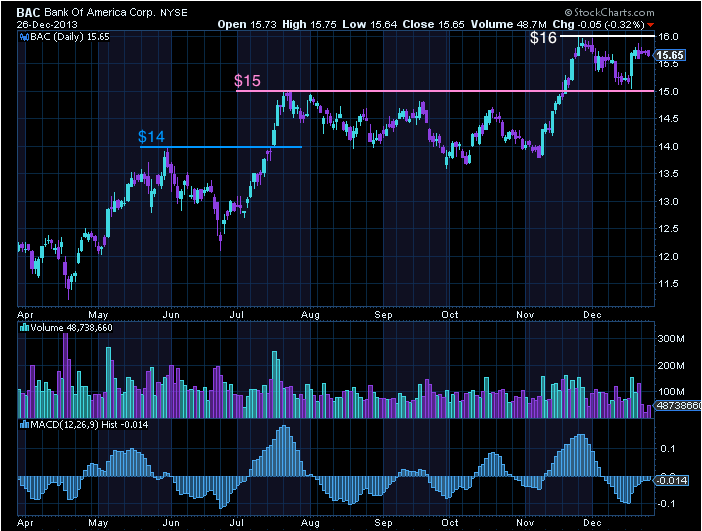Click the Nov label under price chart

(x=525, y=315)
